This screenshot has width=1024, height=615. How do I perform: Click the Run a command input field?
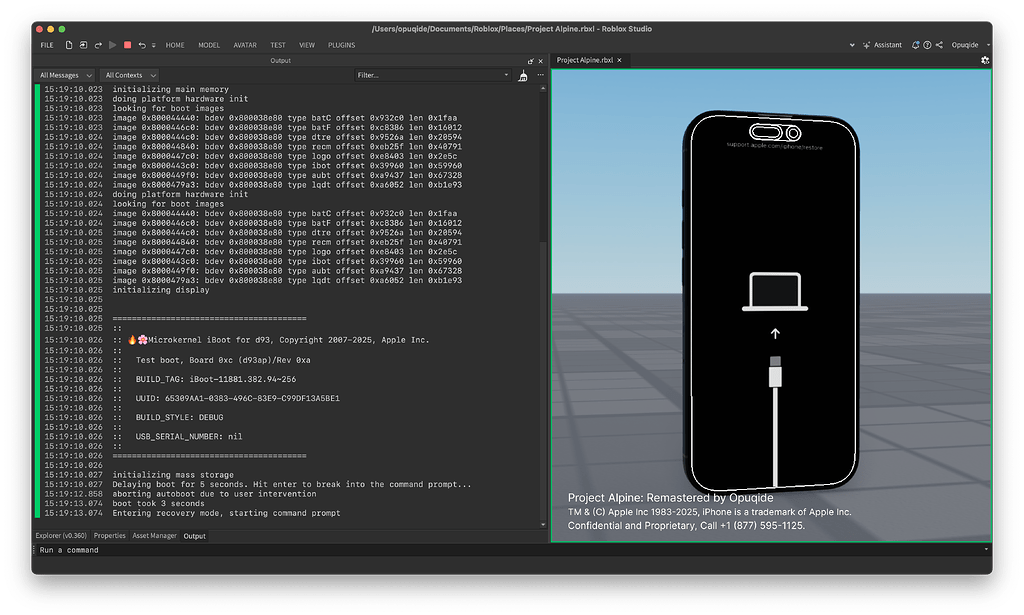pos(200,549)
